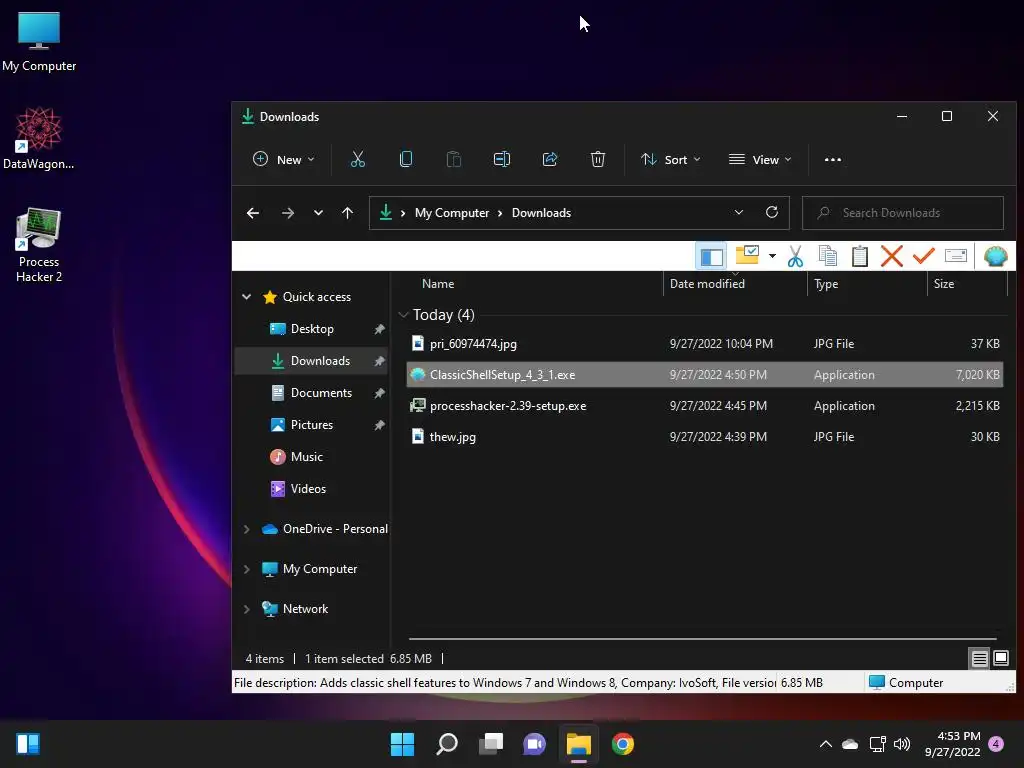Select Music in the navigation pane
This screenshot has width=1024, height=768.
(312, 457)
